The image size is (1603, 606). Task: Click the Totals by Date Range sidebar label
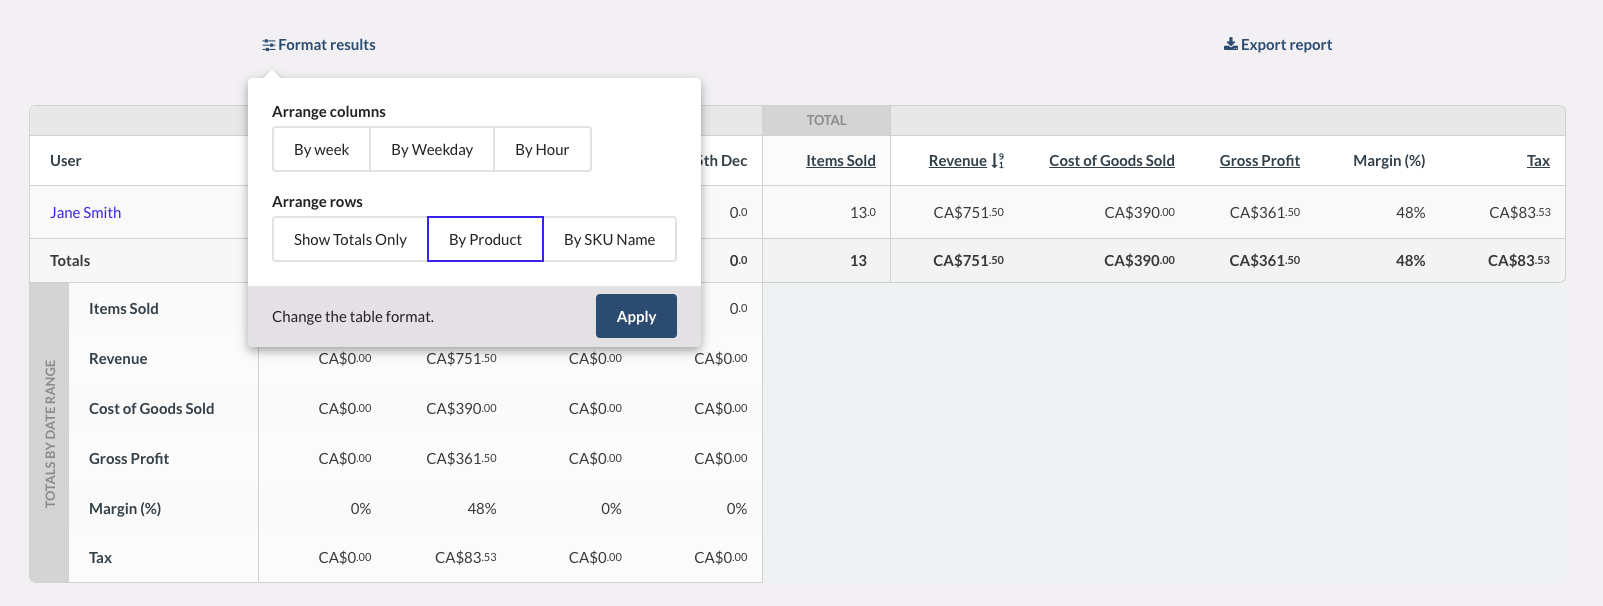click(50, 434)
